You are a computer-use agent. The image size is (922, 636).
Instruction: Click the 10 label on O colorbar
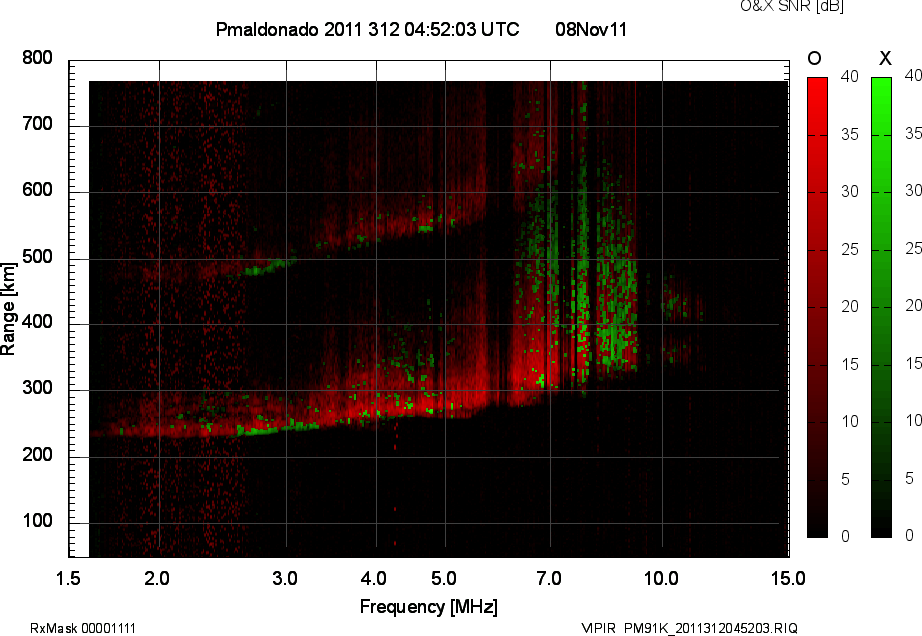pyautogui.click(x=849, y=421)
